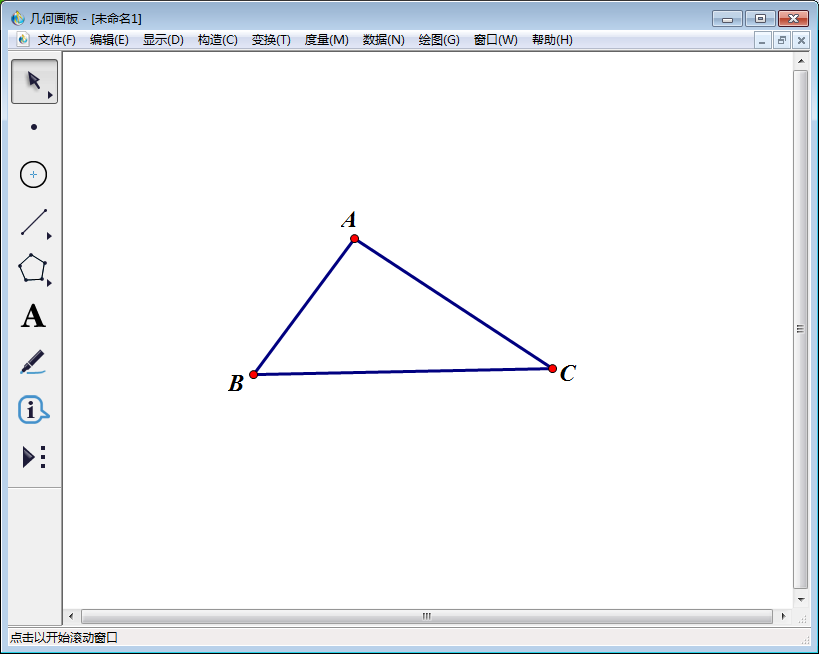Open the 度量 menu
The image size is (819, 654).
point(325,40)
